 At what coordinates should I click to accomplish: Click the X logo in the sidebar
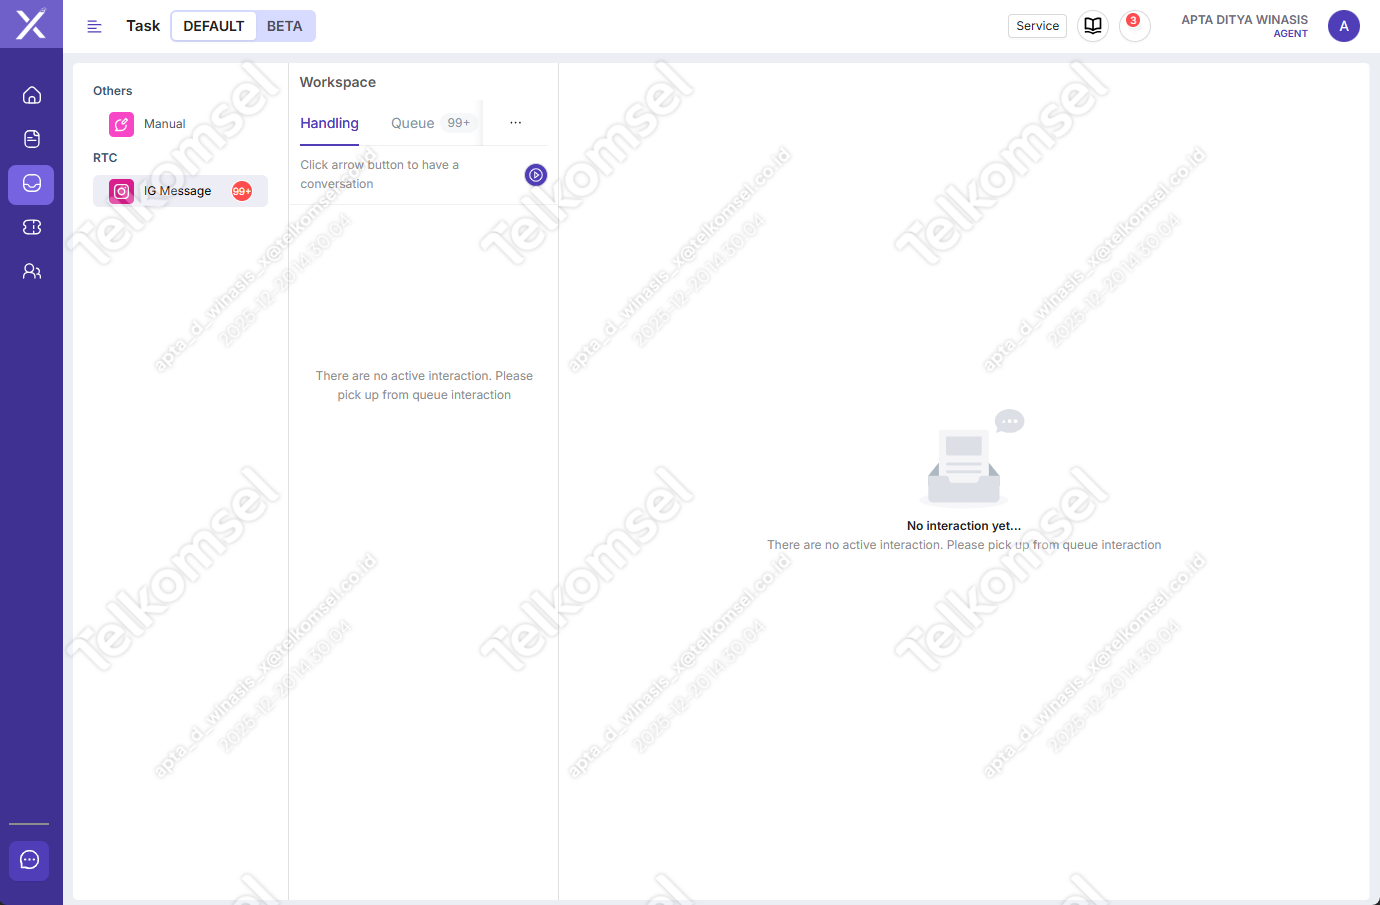coord(31,24)
